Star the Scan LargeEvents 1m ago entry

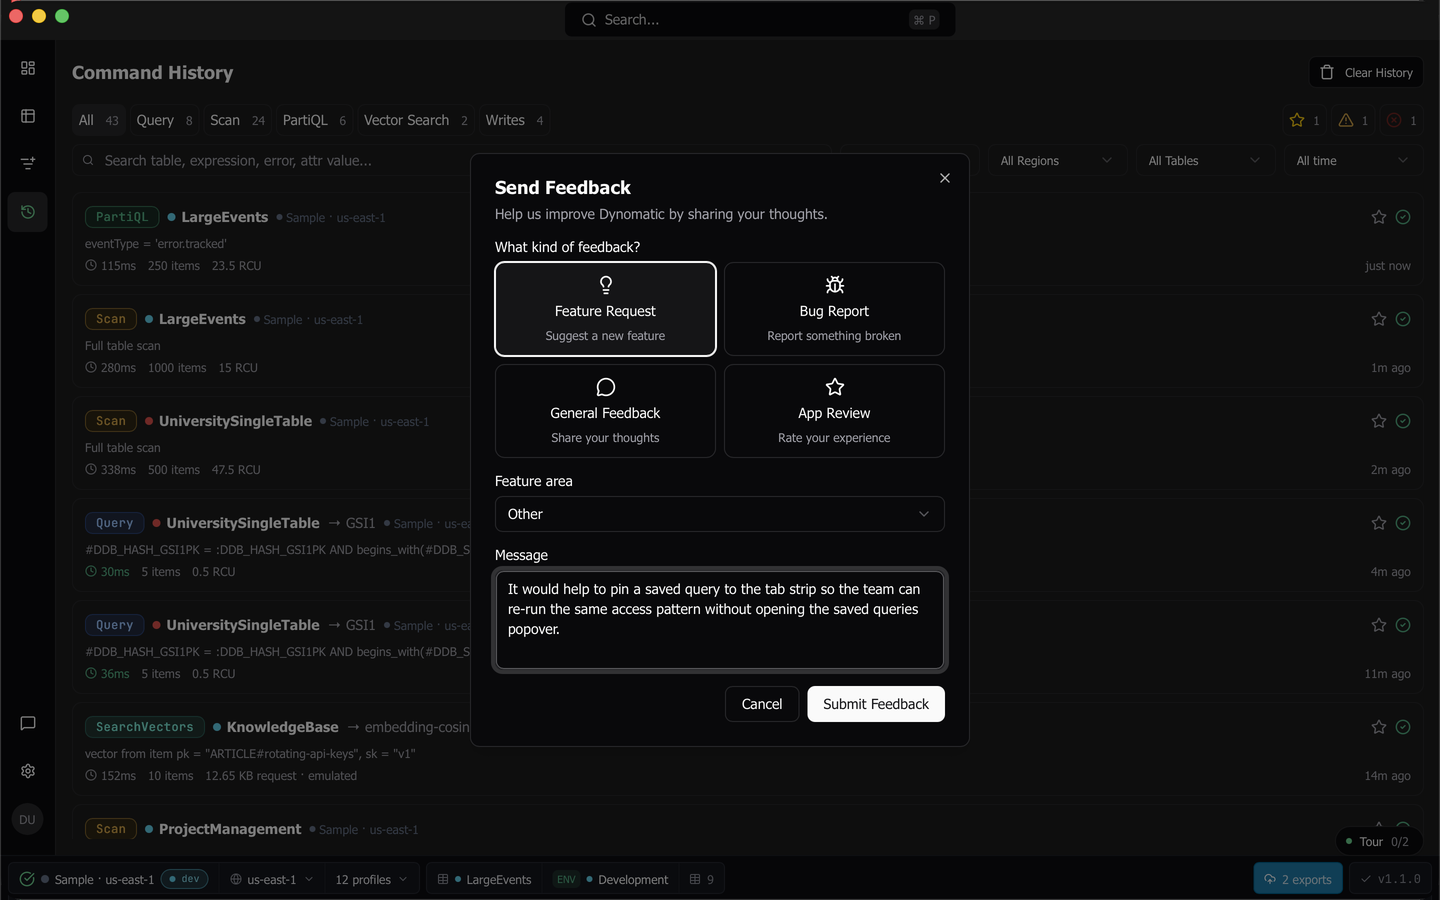coord(1379,319)
